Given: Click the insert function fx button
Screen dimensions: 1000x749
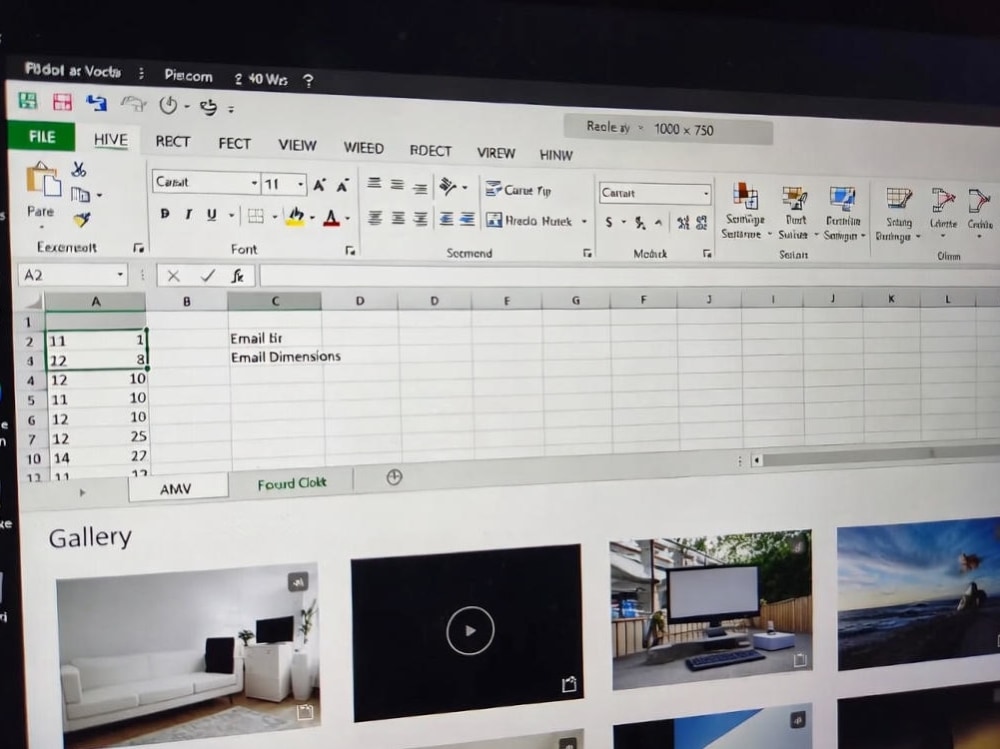Looking at the screenshot, I should click(238, 276).
